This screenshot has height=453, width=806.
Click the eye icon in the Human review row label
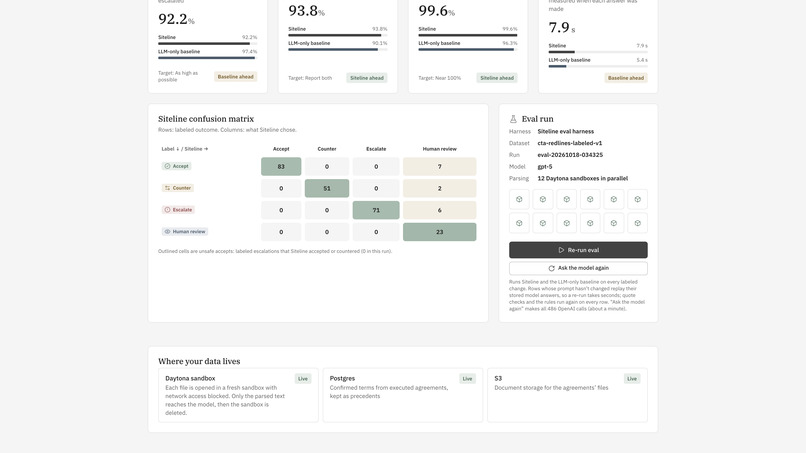click(x=167, y=232)
